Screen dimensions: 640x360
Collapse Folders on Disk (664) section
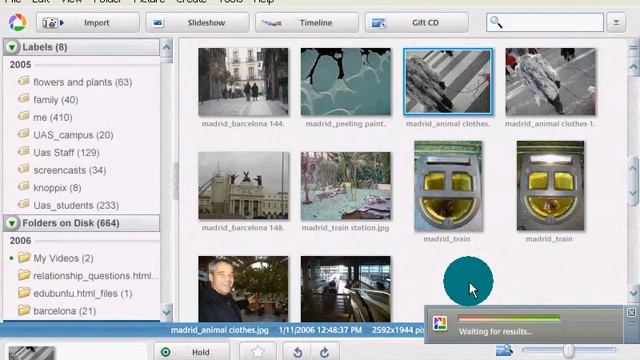tap(12, 223)
